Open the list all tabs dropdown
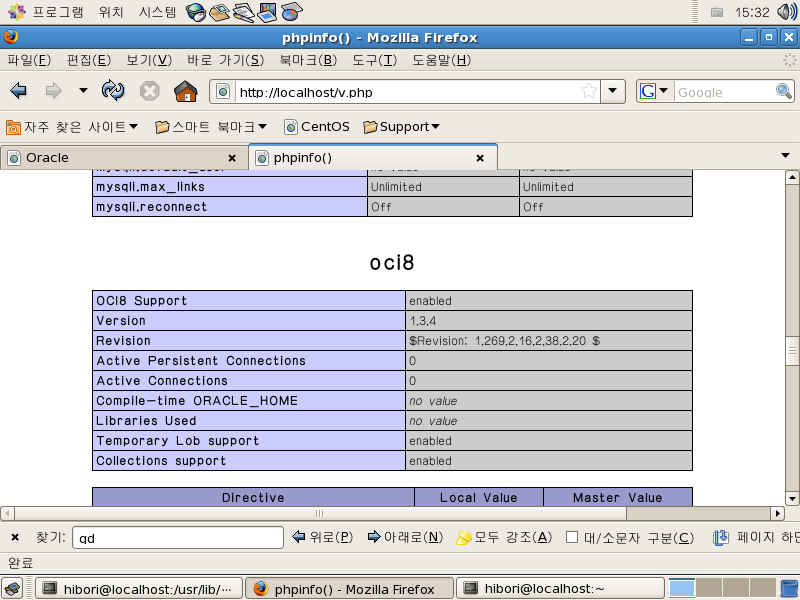The image size is (800, 600). [x=786, y=156]
